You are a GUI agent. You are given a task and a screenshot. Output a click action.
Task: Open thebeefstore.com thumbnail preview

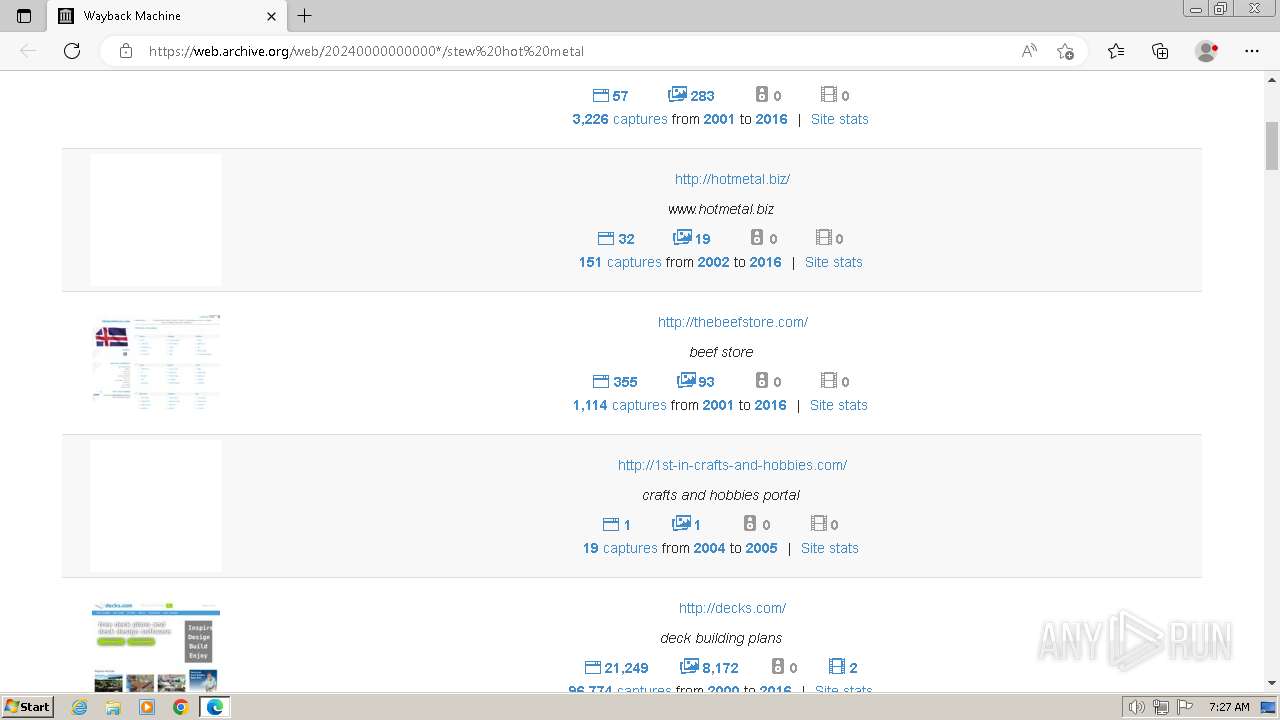pyautogui.click(x=156, y=362)
